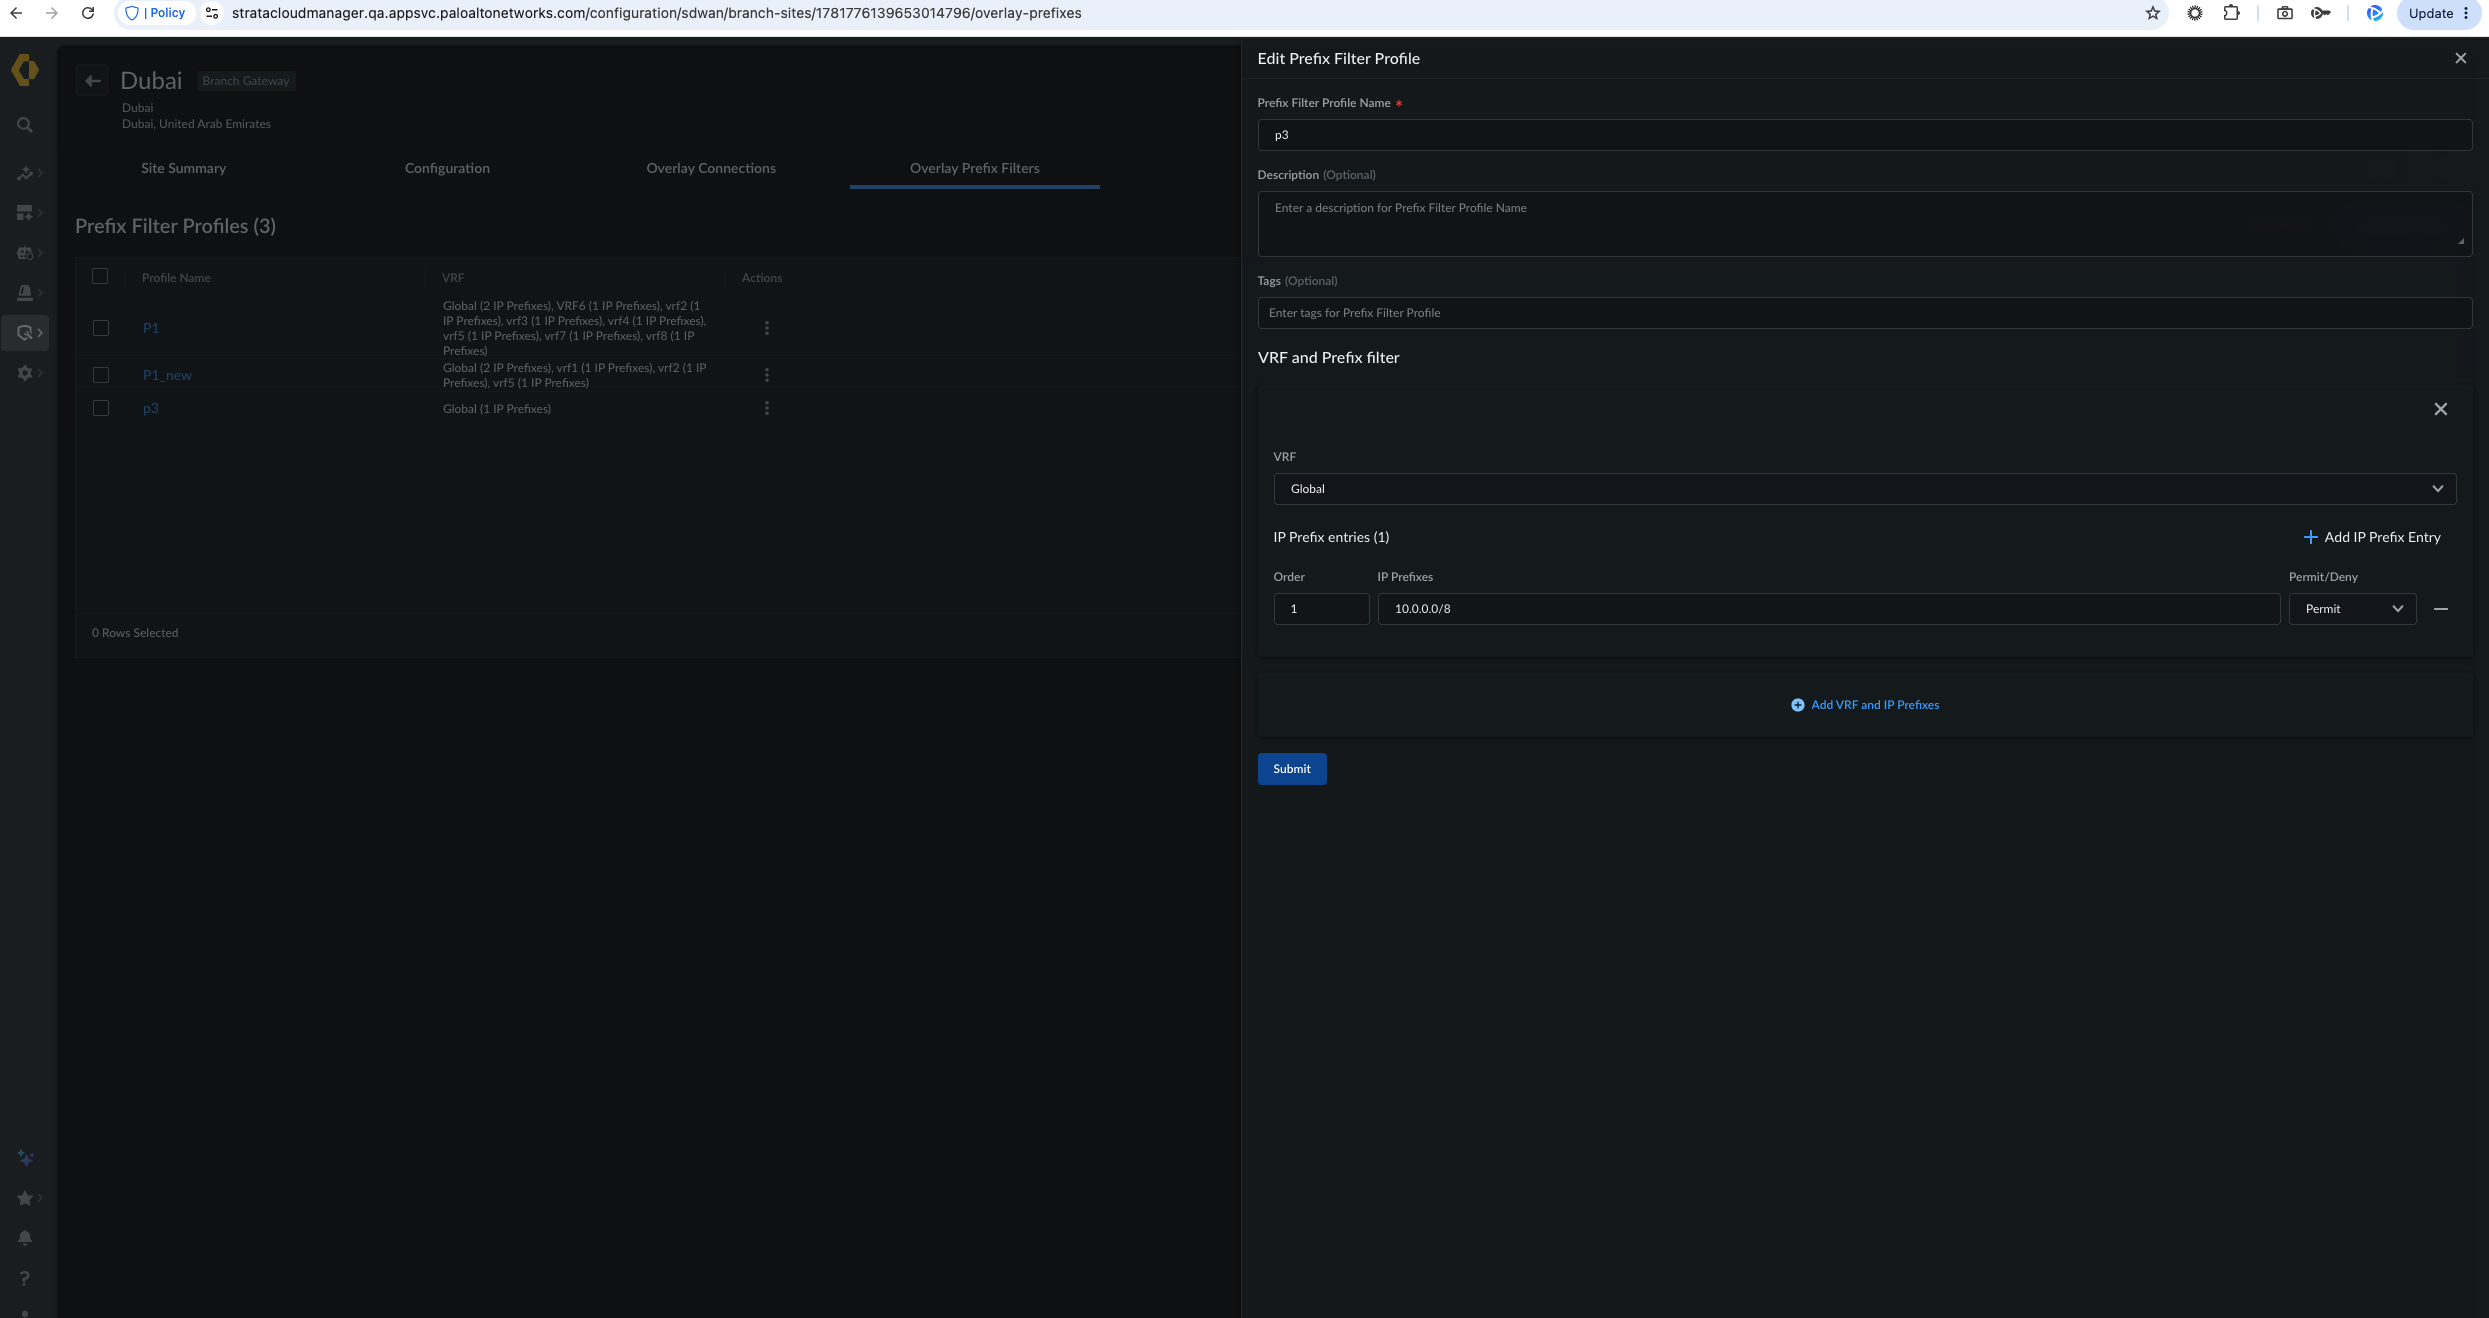The height and width of the screenshot is (1318, 2489).
Task: Click the Palo Alto Strata logo icon
Action: 25,70
